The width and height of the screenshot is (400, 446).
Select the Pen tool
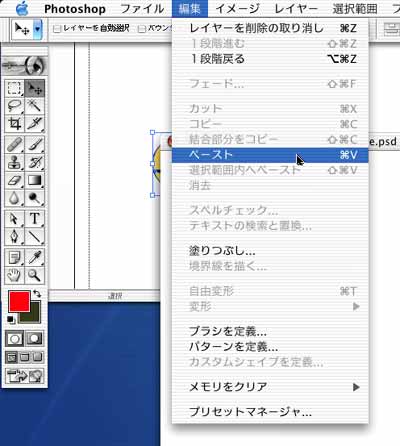coord(14,237)
